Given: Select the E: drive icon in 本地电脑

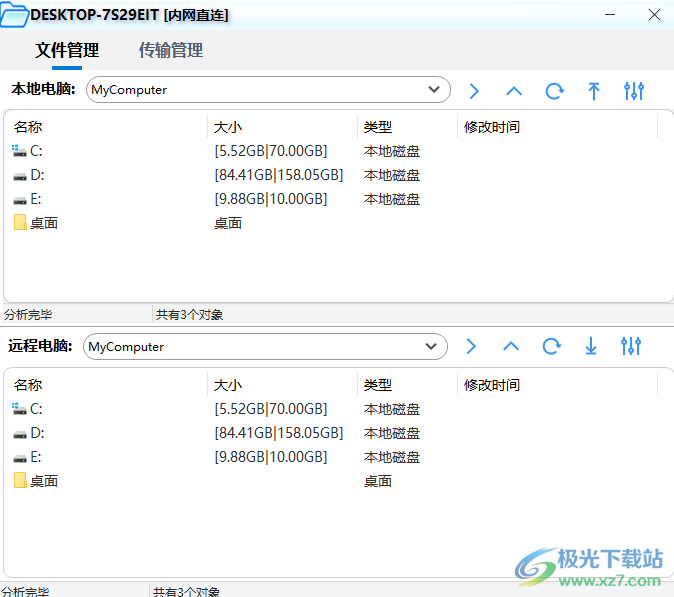Looking at the screenshot, I should click(x=20, y=200).
